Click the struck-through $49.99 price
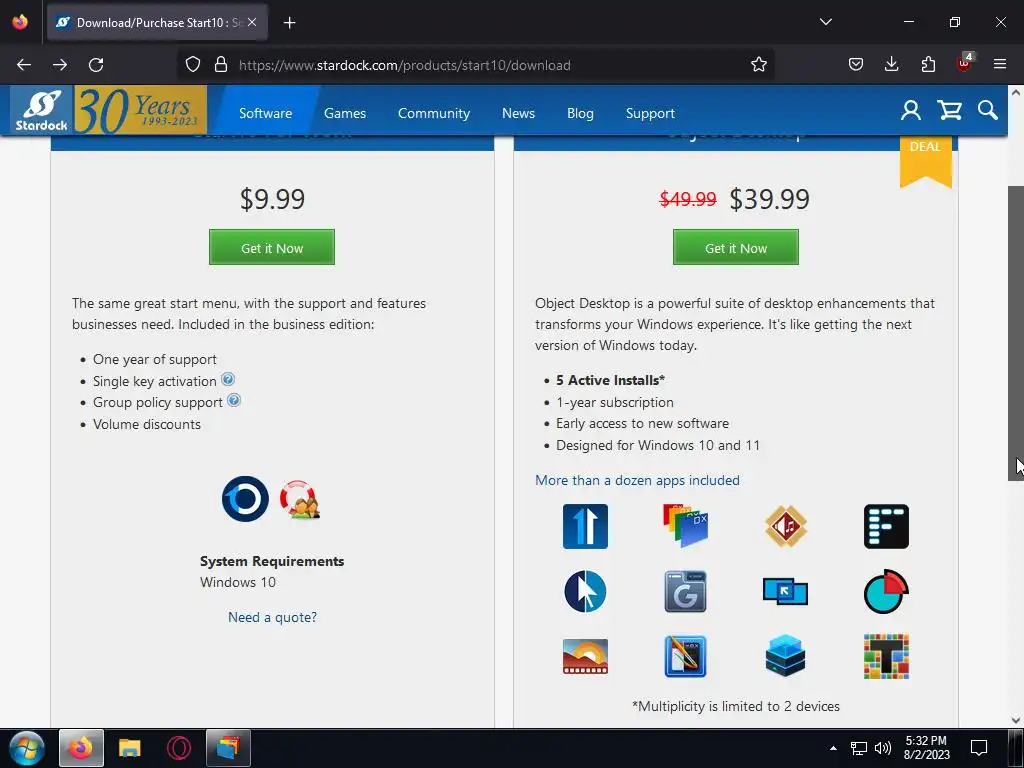This screenshot has height=768, width=1024. click(x=688, y=199)
